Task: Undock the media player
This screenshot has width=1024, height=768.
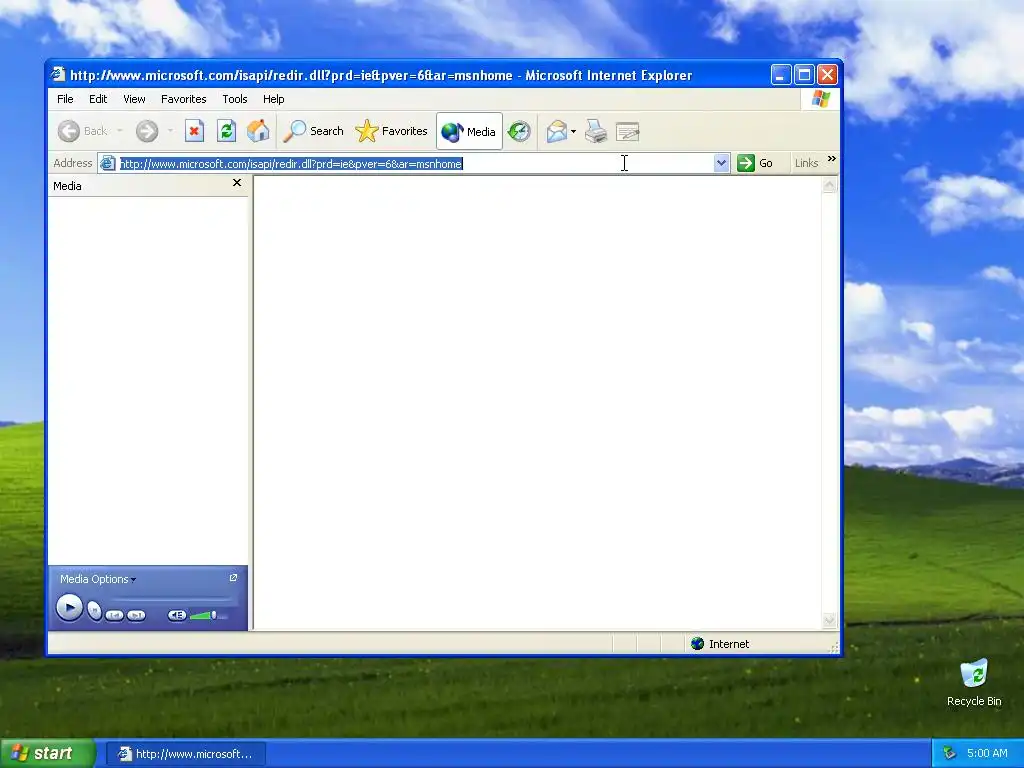Action: [x=233, y=578]
